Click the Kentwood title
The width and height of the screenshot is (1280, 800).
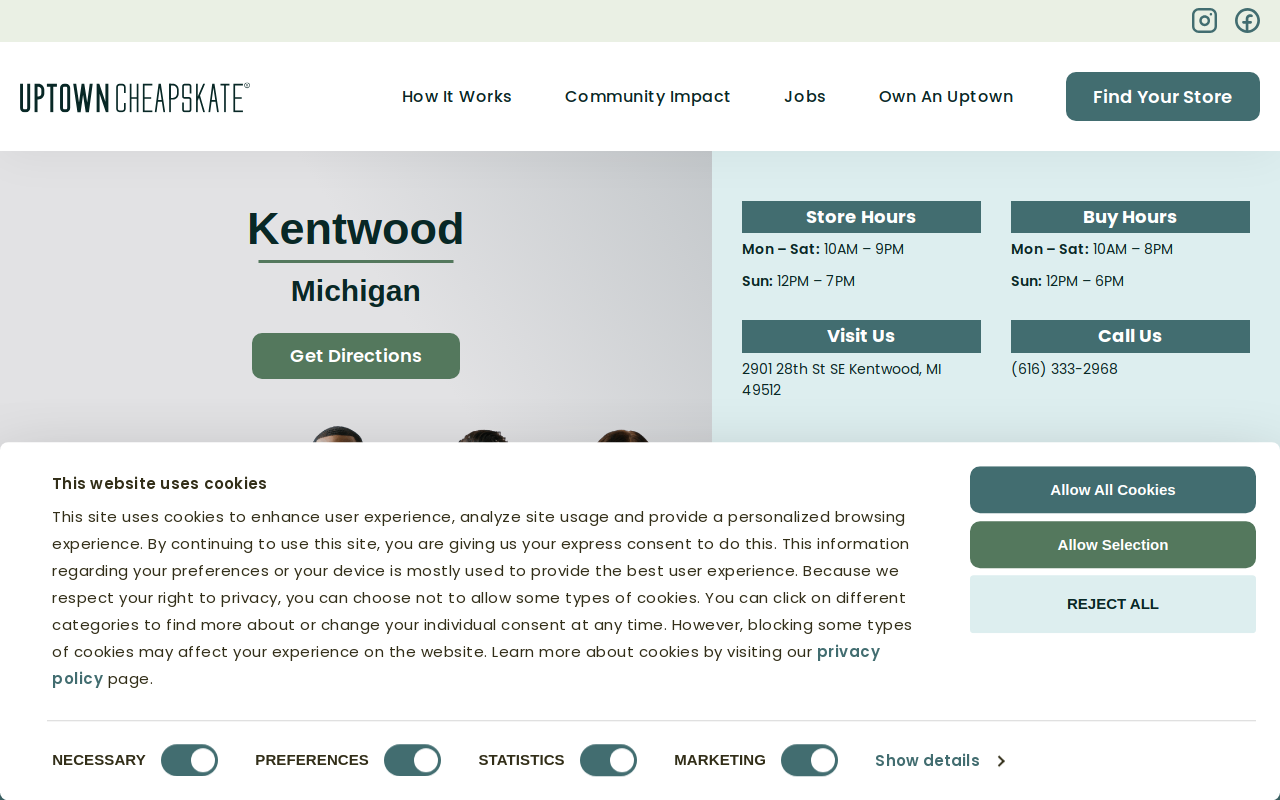tap(356, 229)
